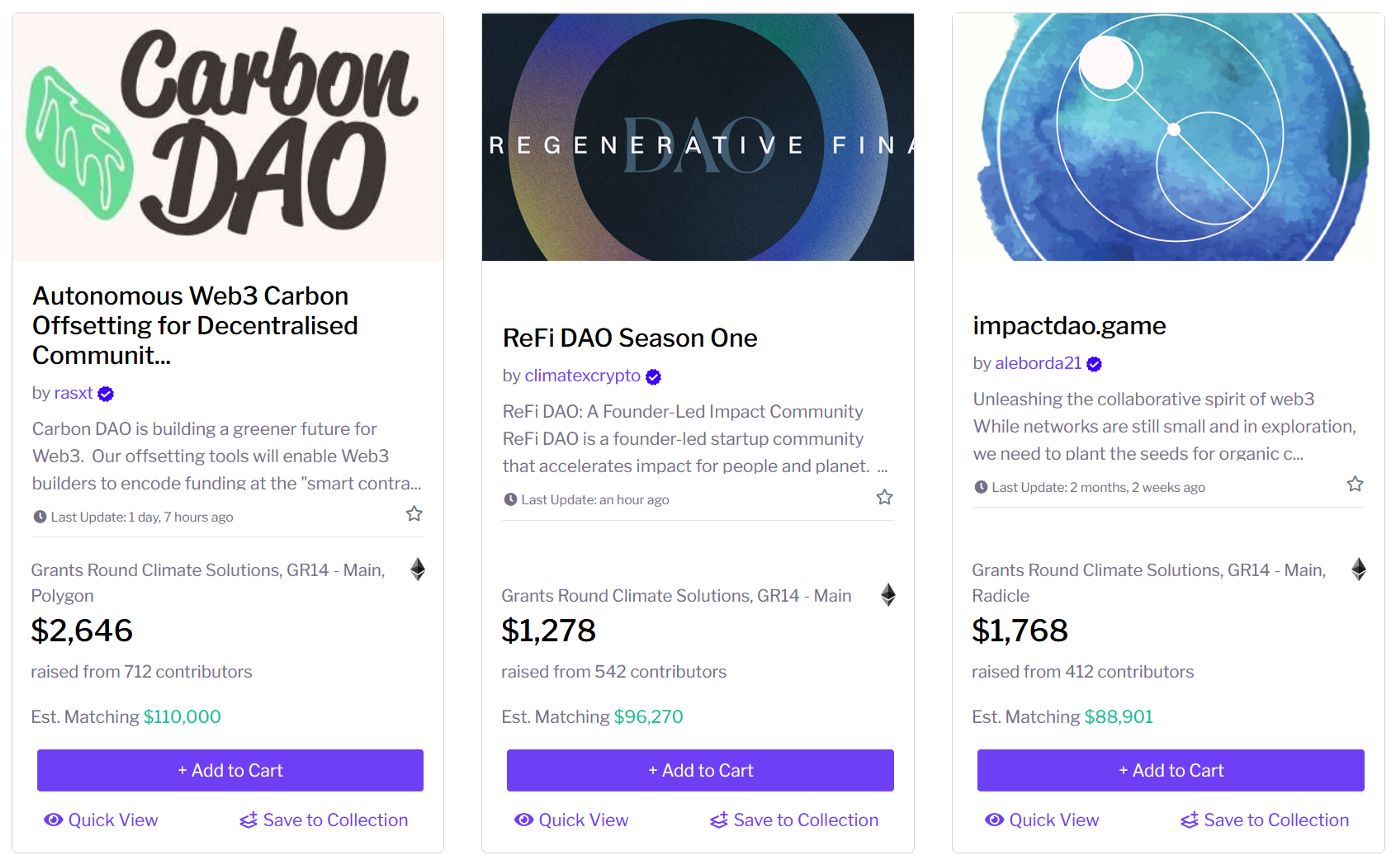
Task: Save impactdao.game to Collection
Action: (1264, 820)
